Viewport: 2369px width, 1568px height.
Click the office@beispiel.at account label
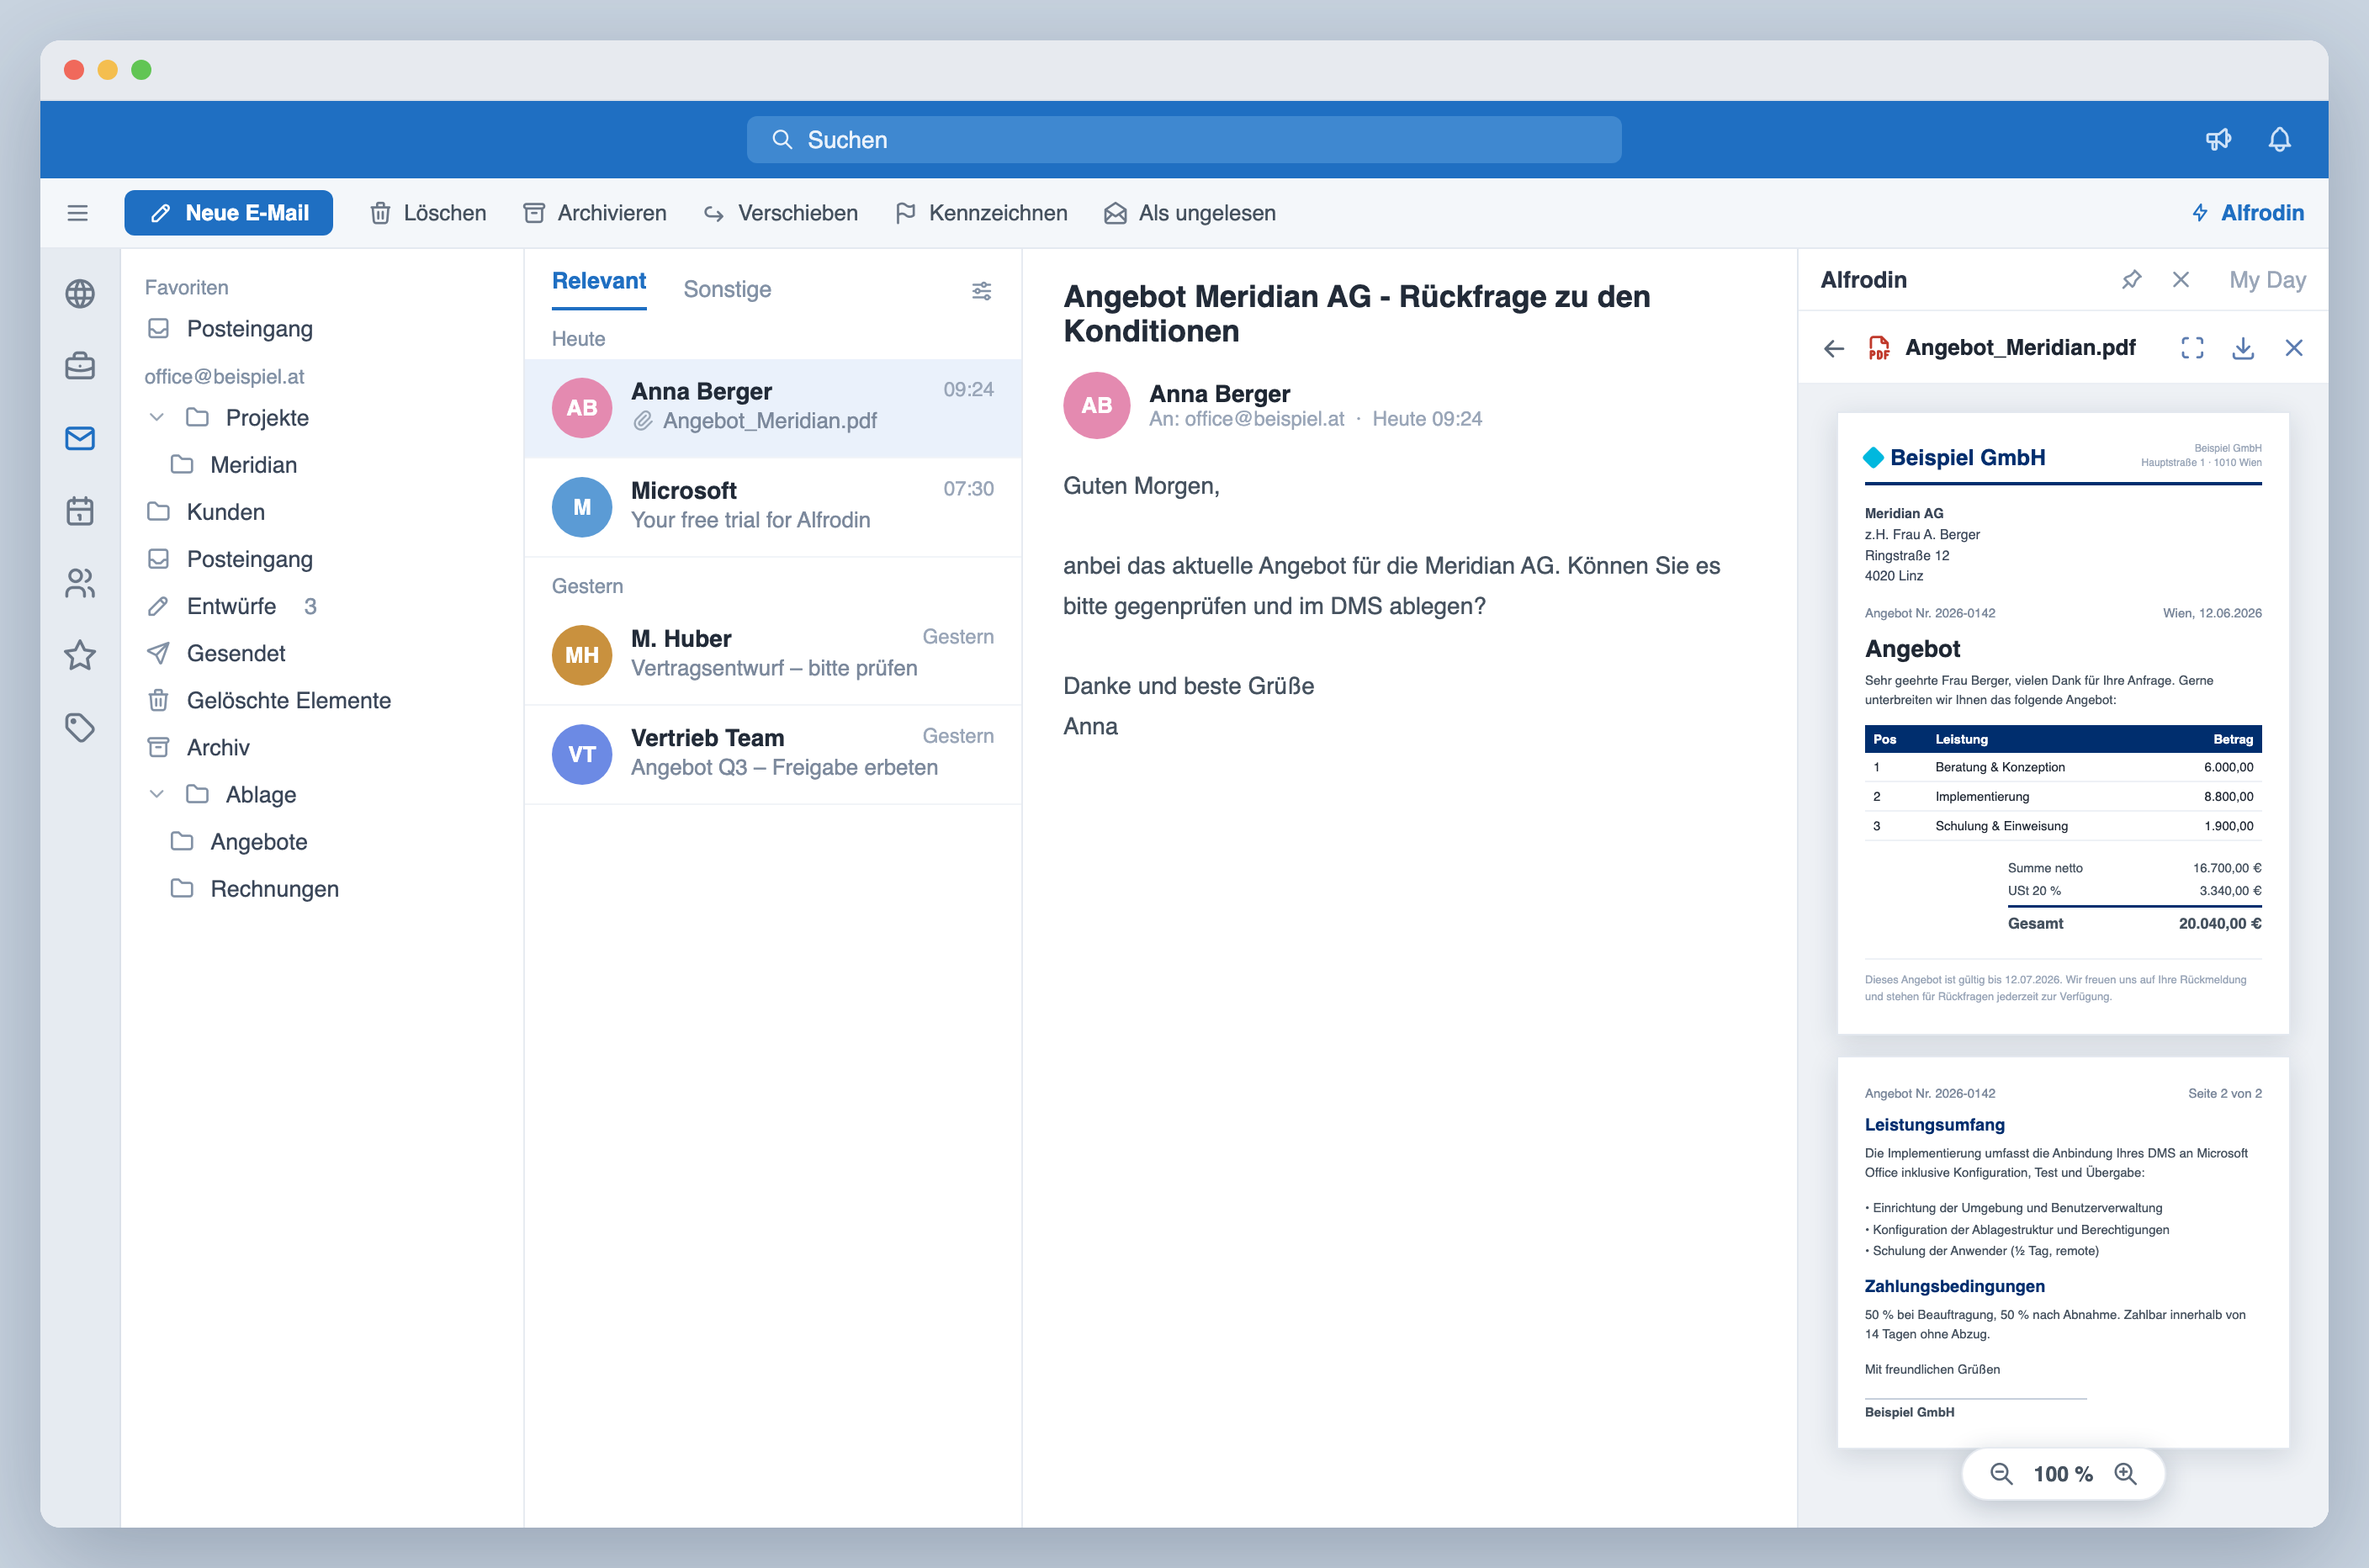pos(224,376)
